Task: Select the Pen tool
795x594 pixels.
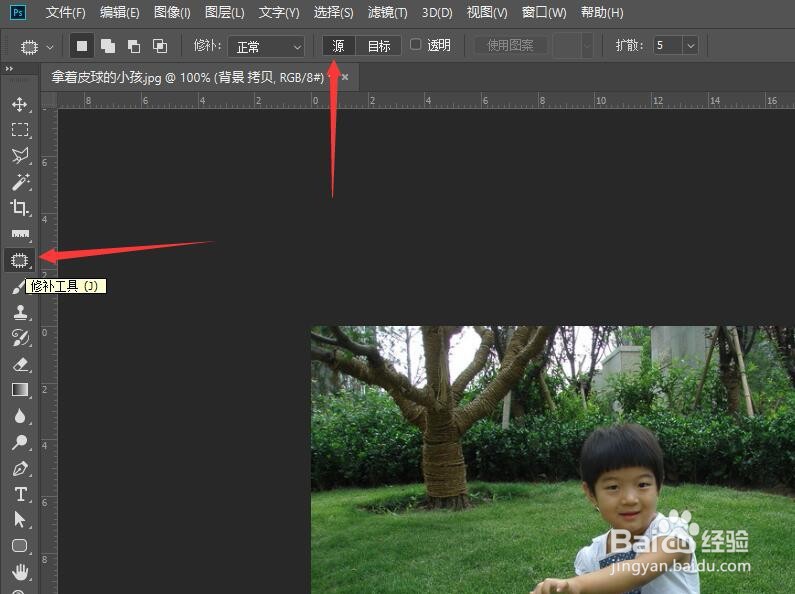Action: pyautogui.click(x=20, y=468)
